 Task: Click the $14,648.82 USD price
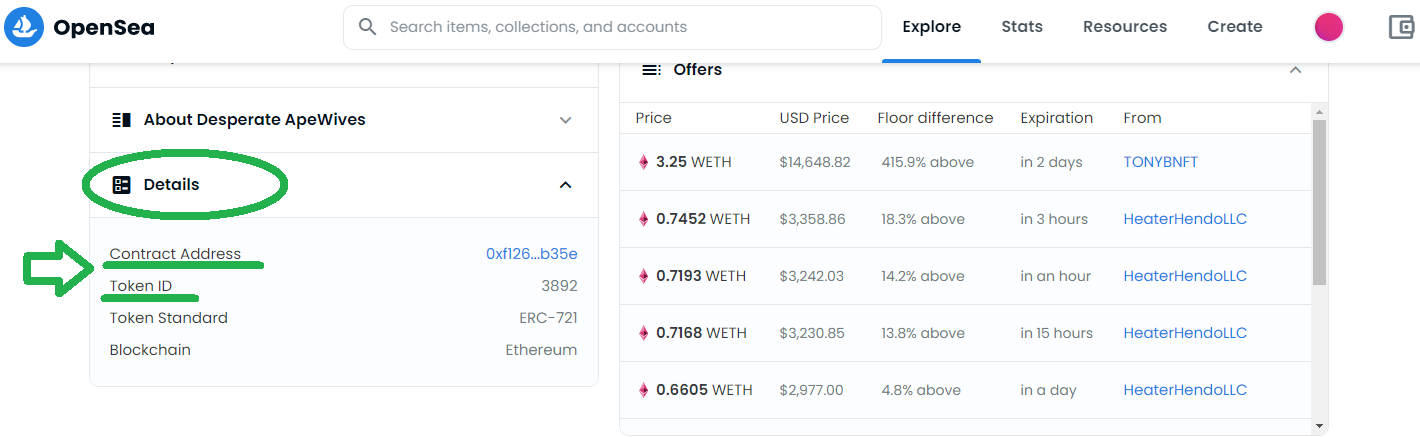point(815,162)
